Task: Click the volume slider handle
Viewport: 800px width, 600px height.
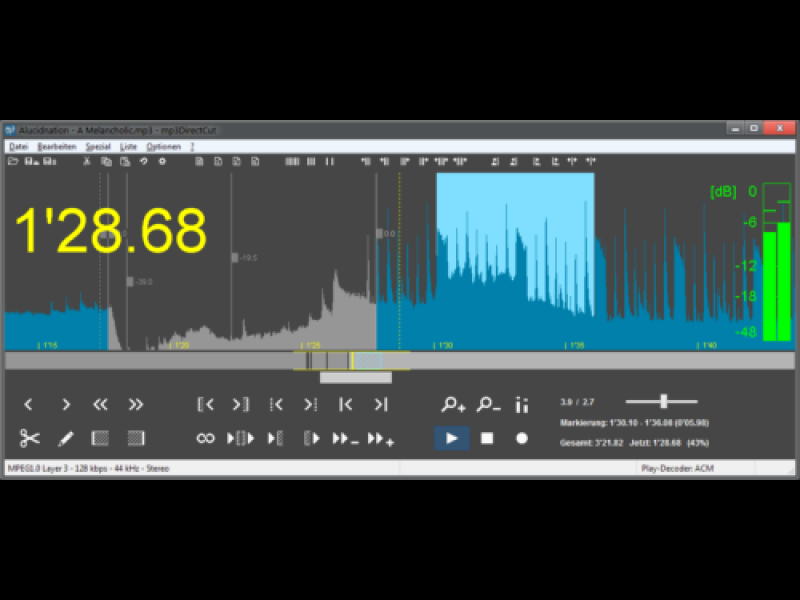Action: [x=664, y=401]
